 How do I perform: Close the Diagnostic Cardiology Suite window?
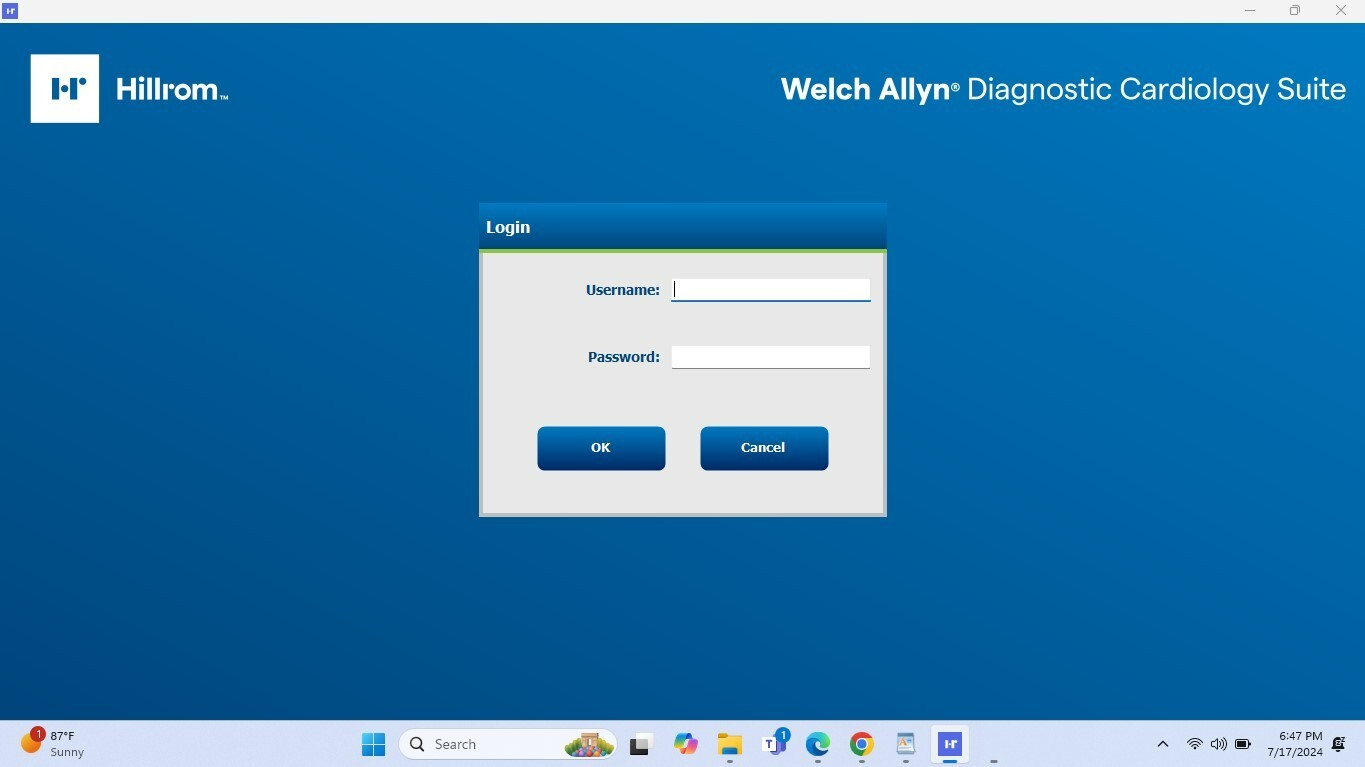[x=1341, y=11]
